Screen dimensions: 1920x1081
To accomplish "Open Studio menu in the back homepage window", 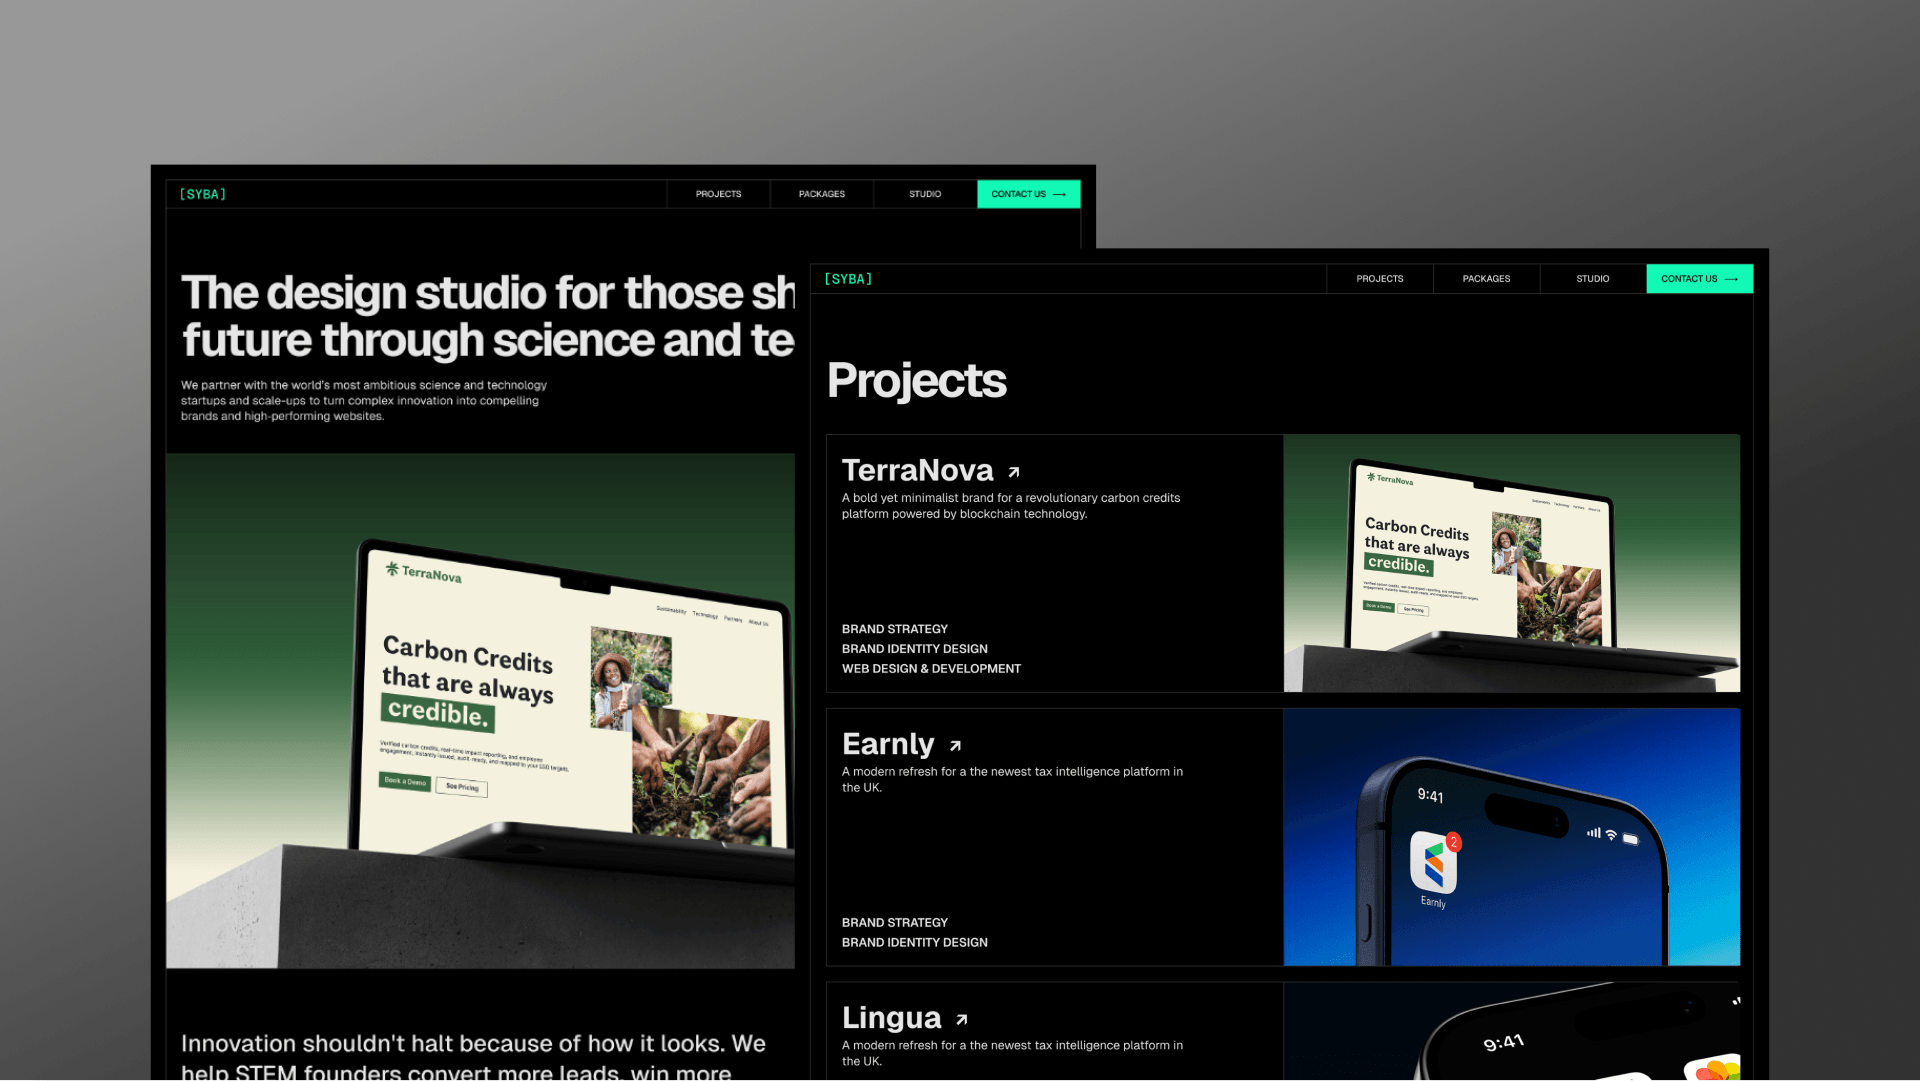I will tap(925, 194).
